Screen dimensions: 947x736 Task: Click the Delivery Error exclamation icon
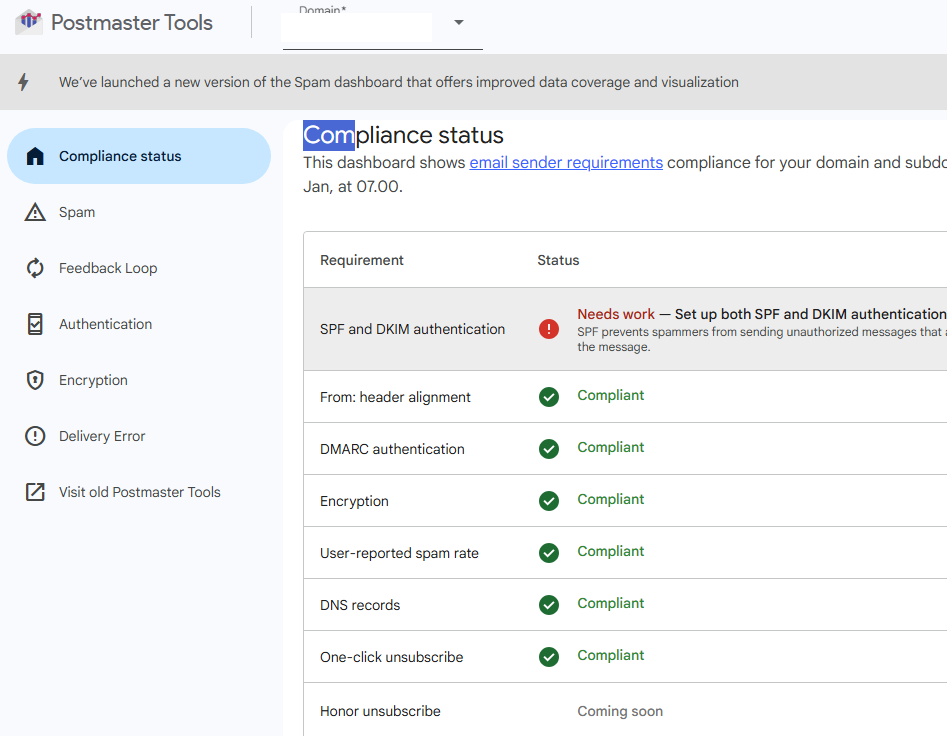35,436
